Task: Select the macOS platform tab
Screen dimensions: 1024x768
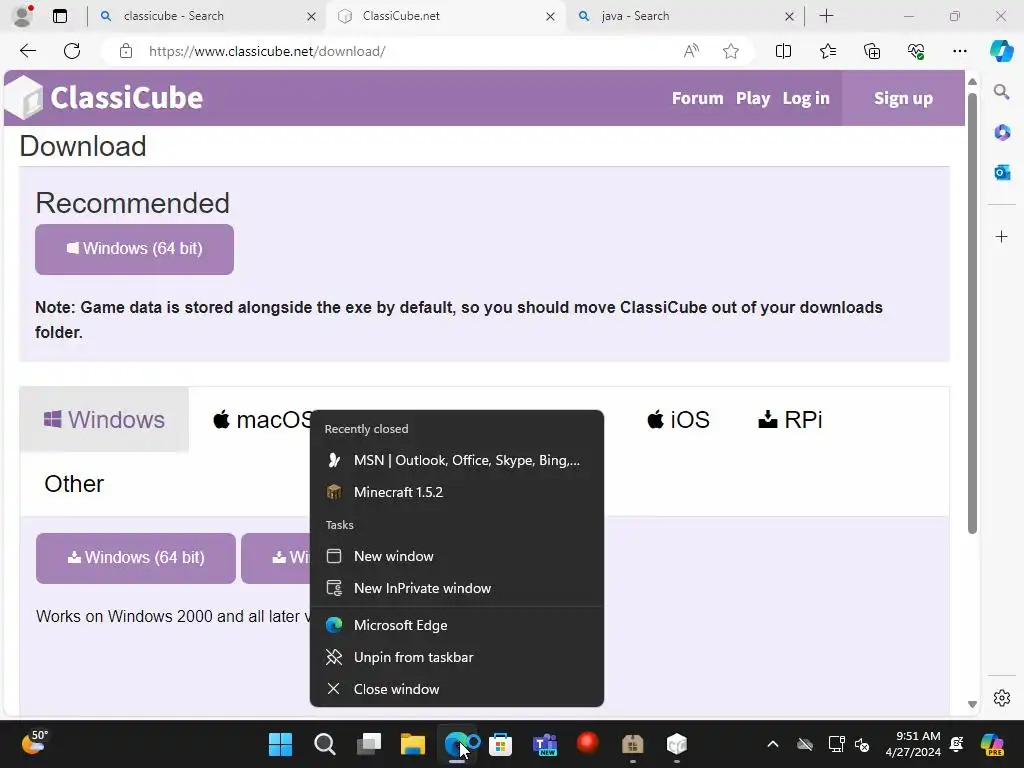Action: coord(261,419)
